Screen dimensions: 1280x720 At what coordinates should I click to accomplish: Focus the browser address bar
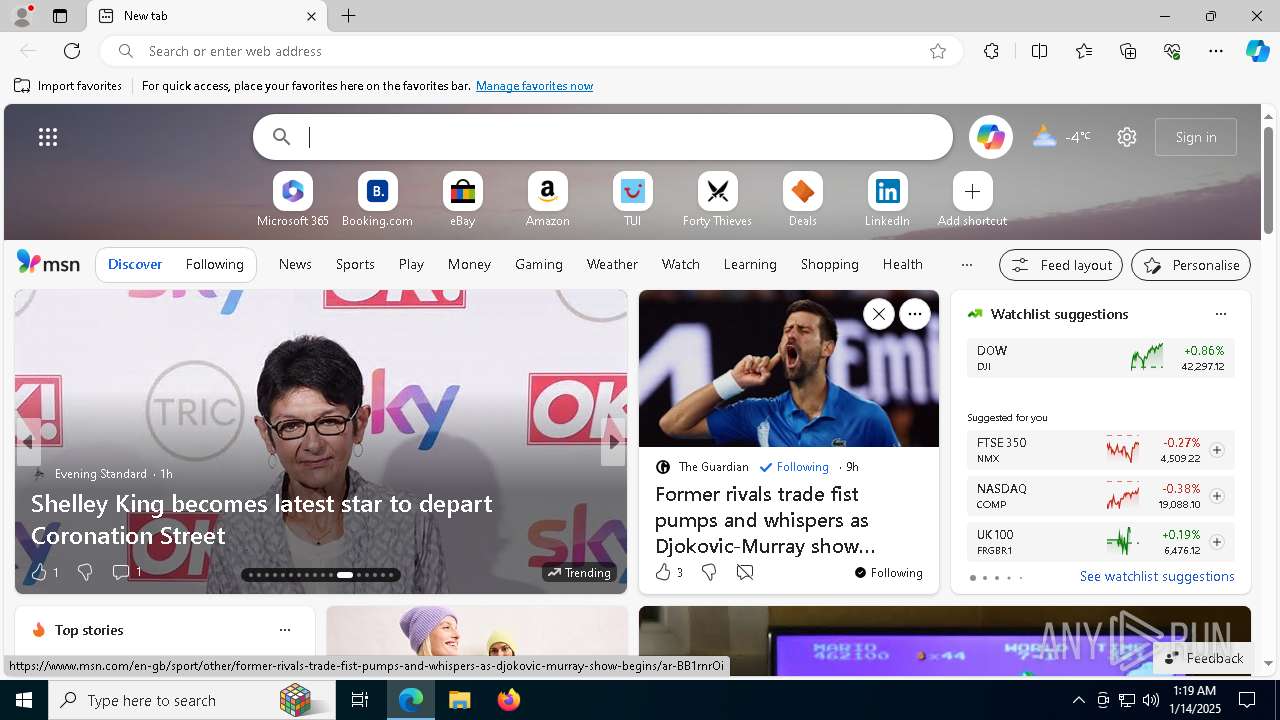pyautogui.click(x=530, y=51)
